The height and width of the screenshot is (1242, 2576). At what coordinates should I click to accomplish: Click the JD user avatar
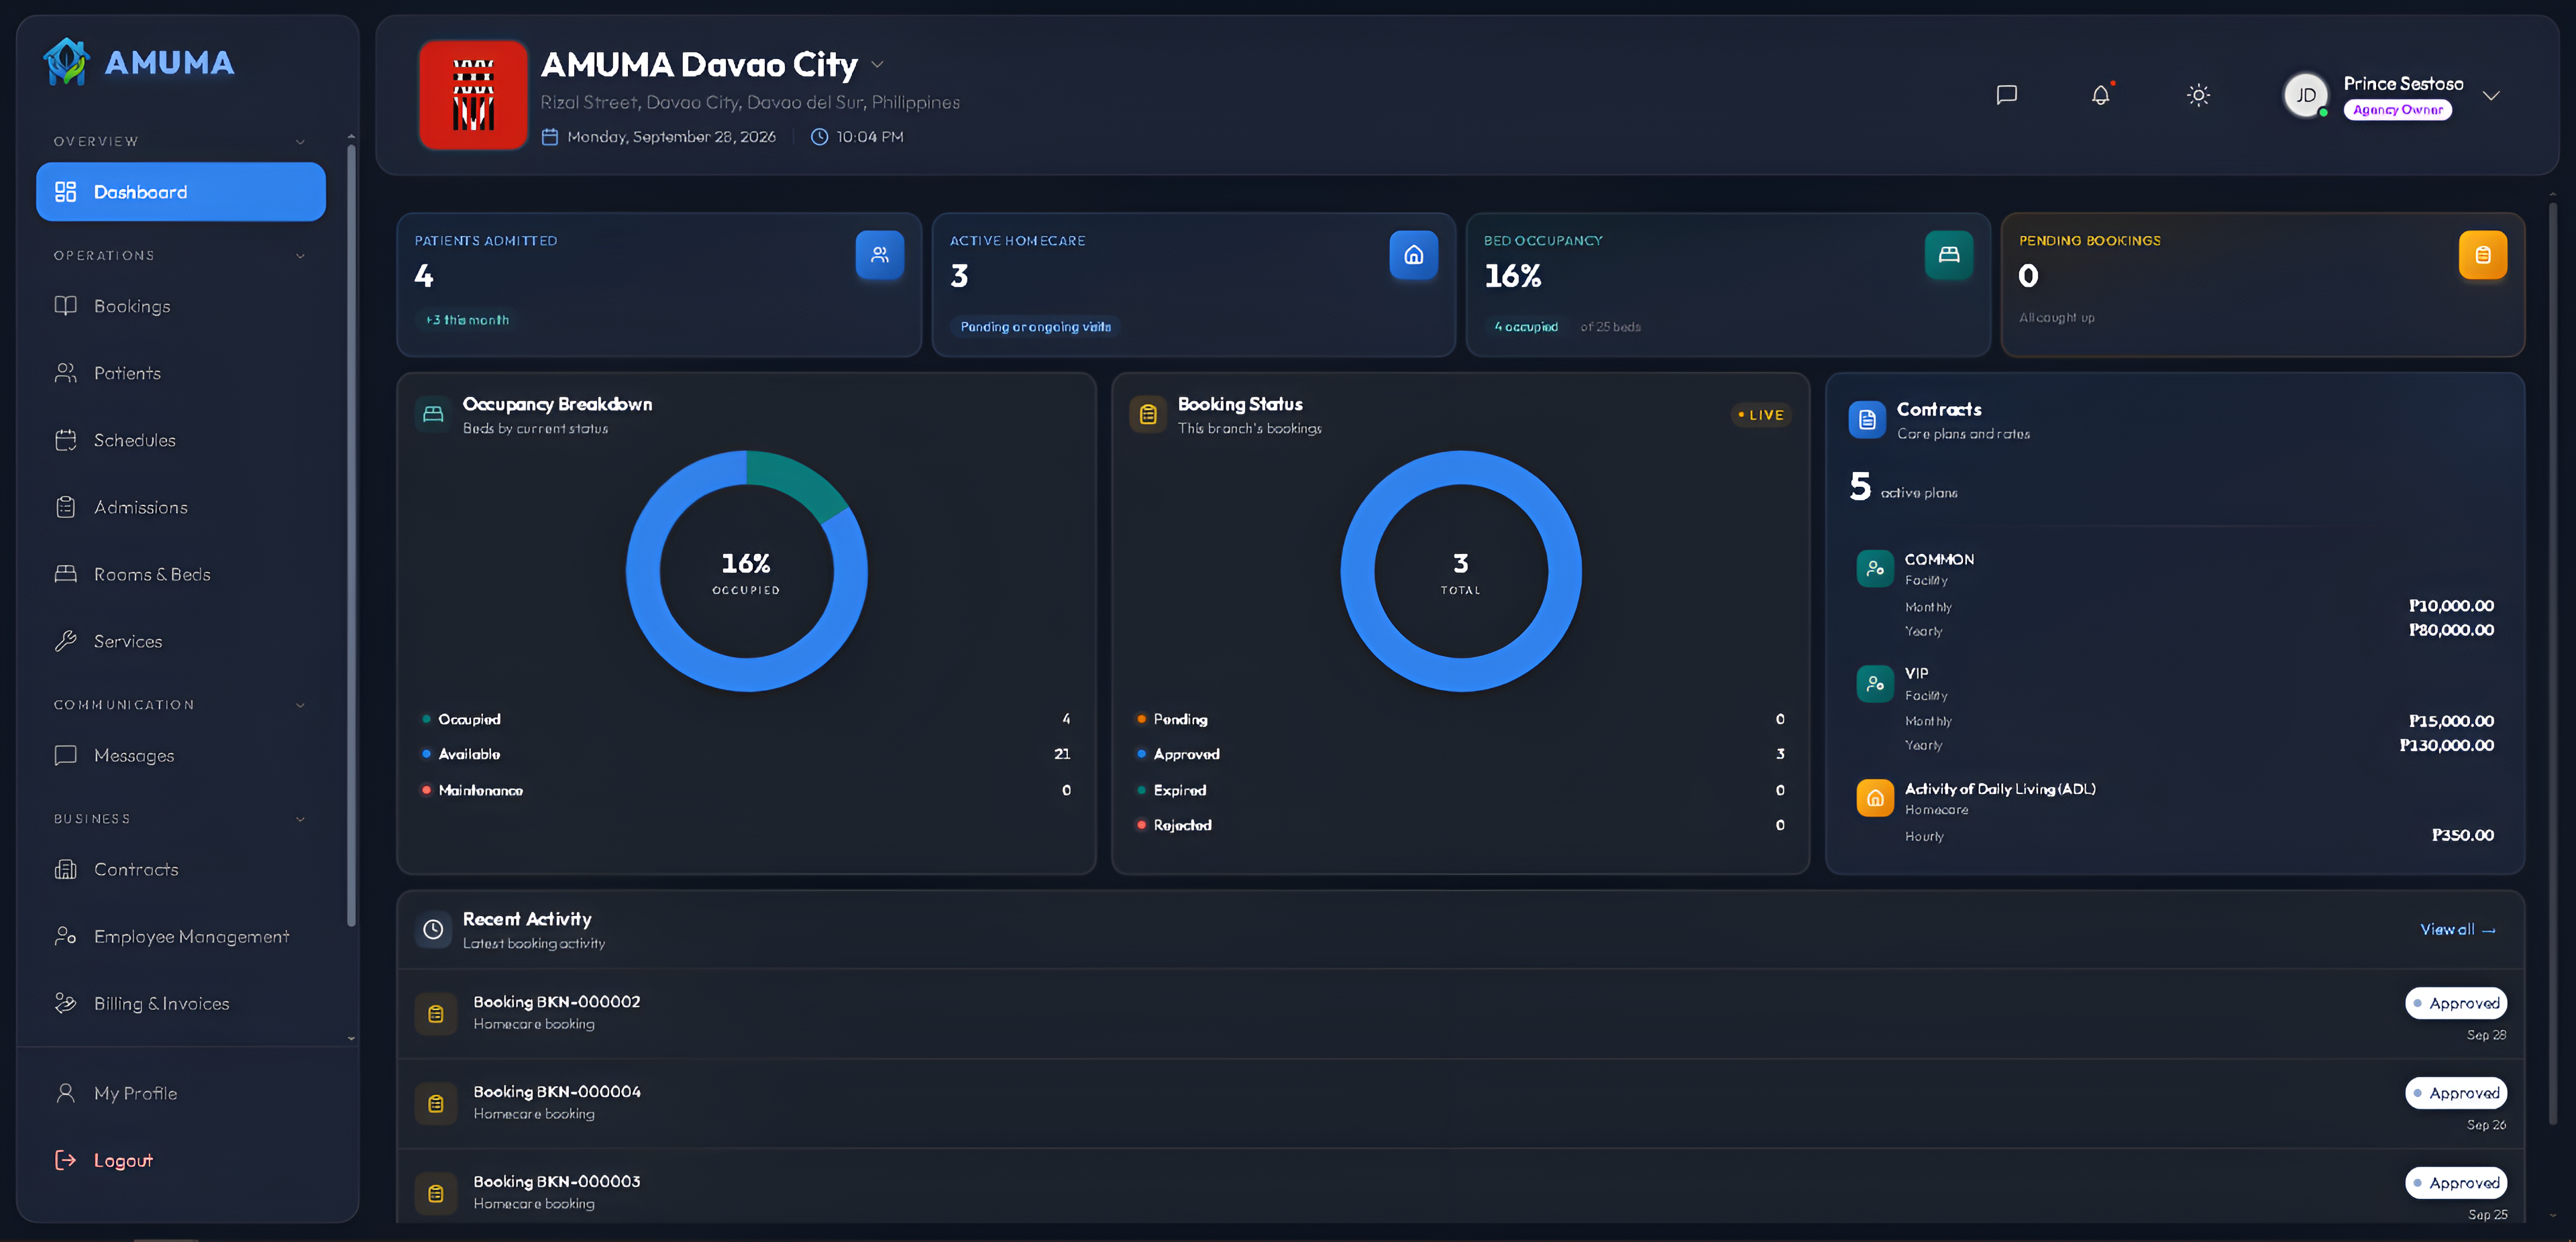click(2306, 96)
